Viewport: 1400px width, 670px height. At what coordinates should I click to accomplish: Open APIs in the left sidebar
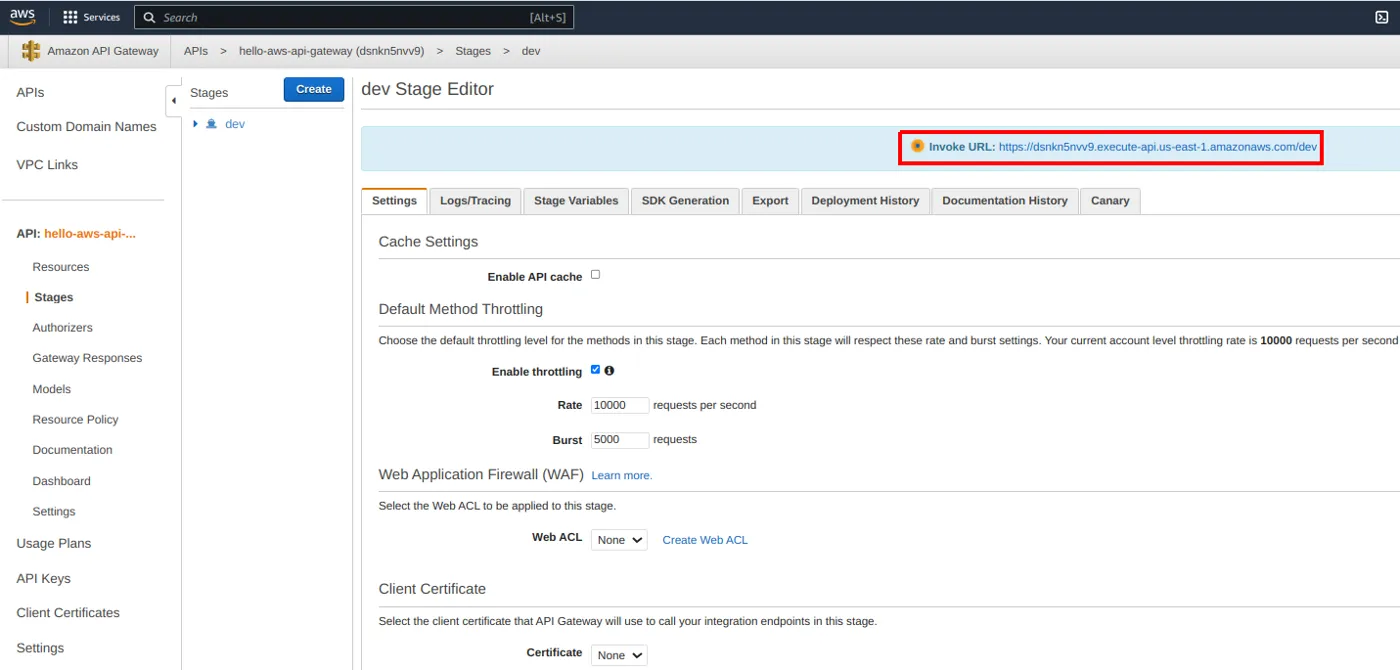30,92
